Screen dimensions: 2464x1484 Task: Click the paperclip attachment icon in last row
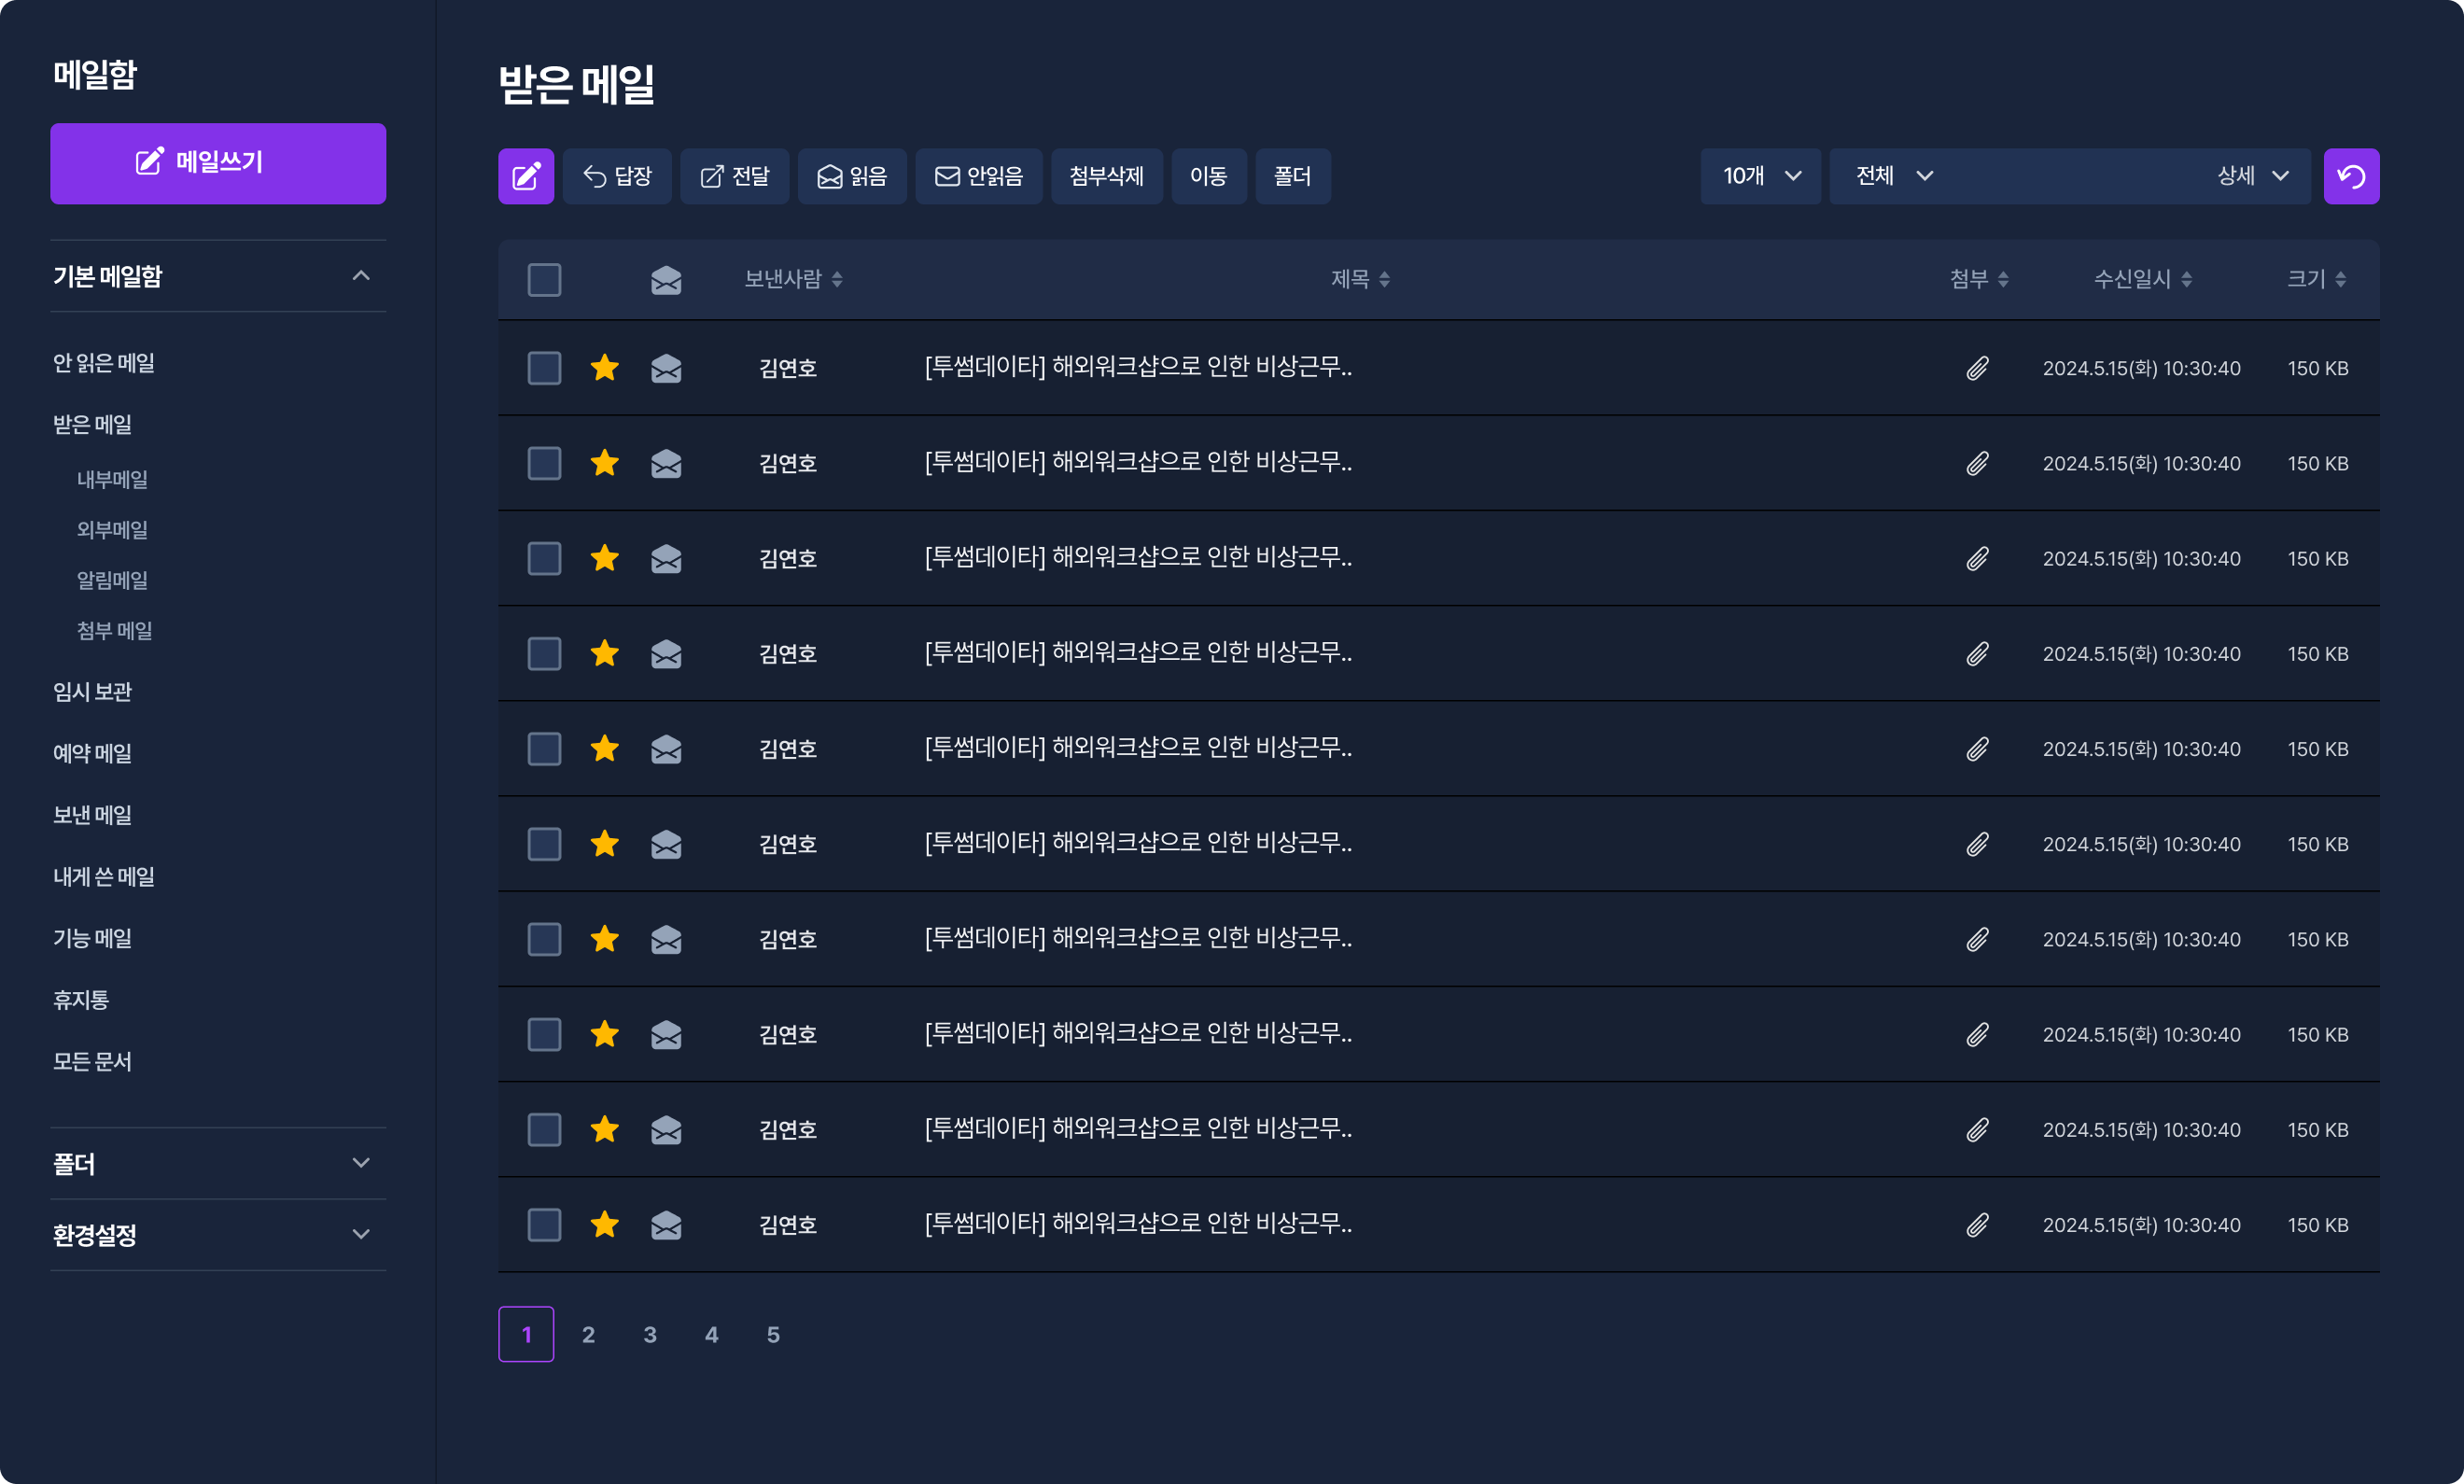pyautogui.click(x=1977, y=1225)
